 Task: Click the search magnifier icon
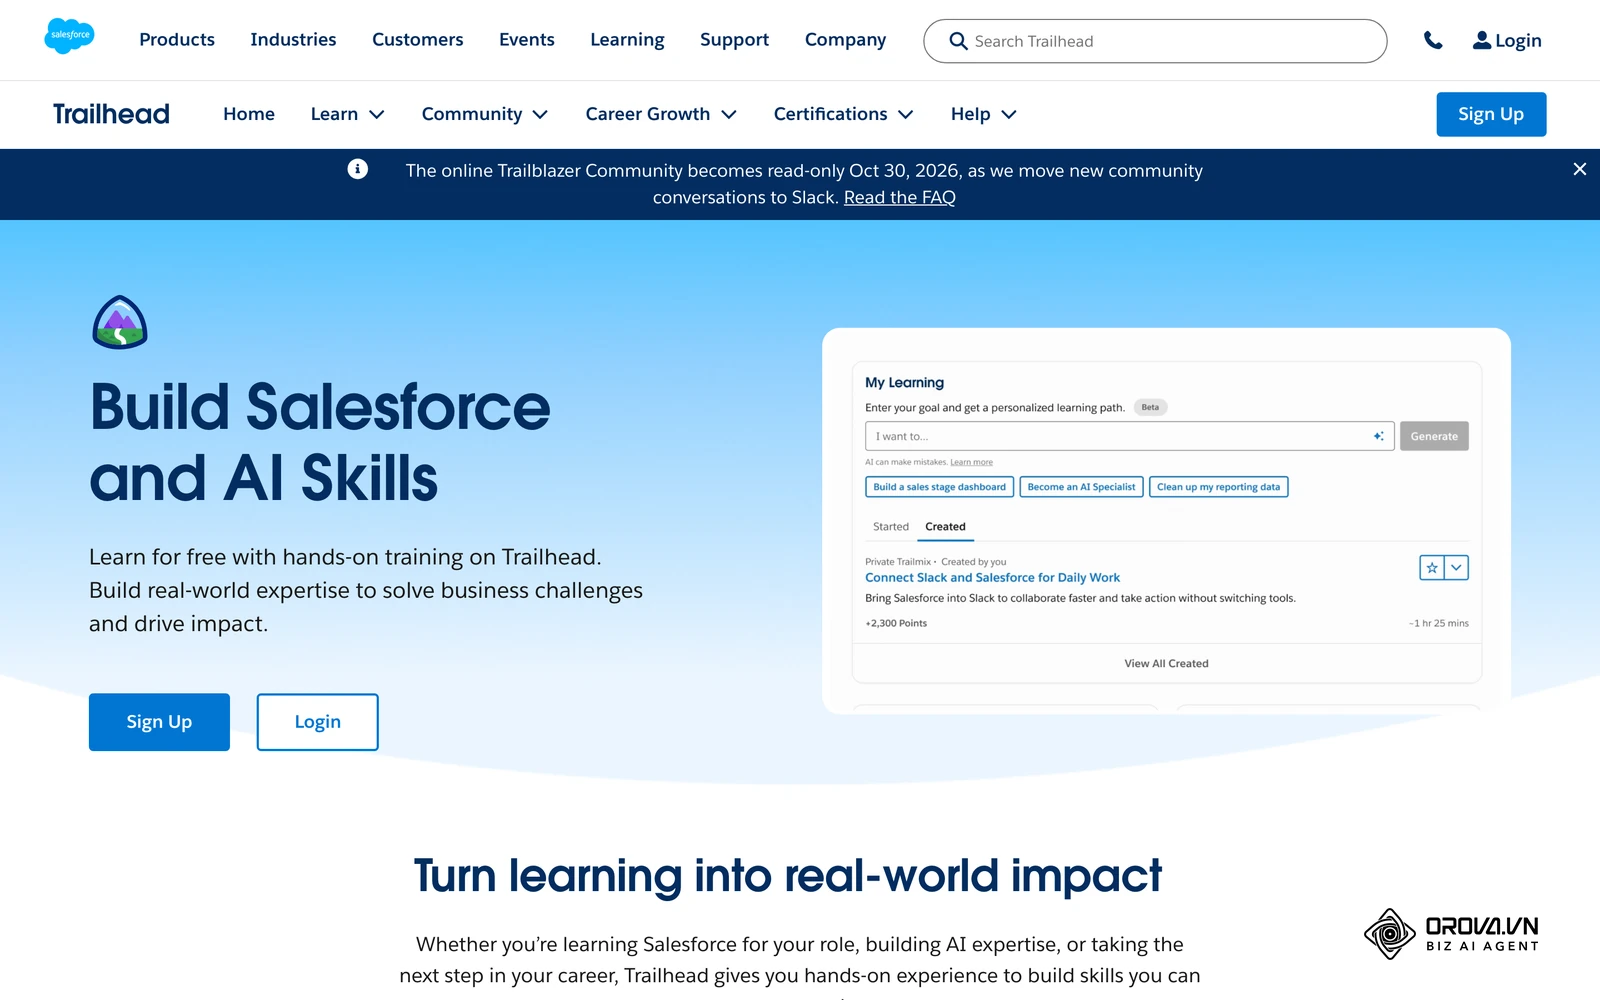pos(958,41)
